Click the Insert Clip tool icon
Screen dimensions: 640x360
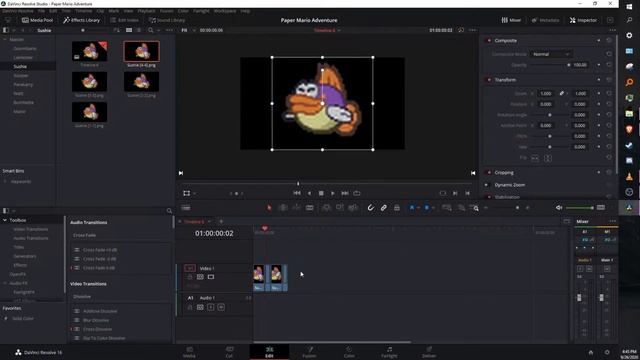pos(326,208)
